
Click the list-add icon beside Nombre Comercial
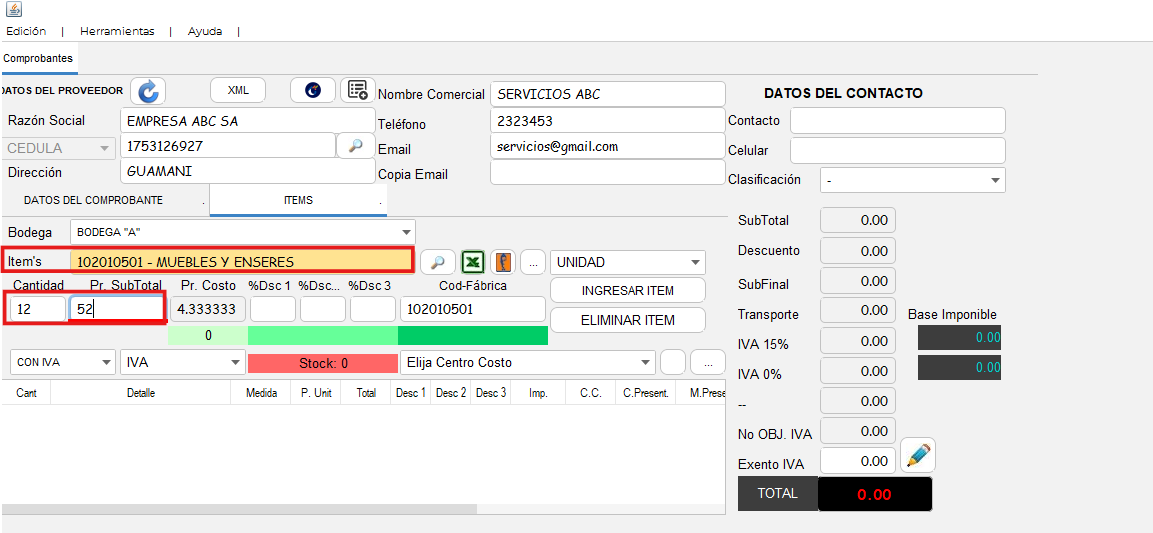357,90
